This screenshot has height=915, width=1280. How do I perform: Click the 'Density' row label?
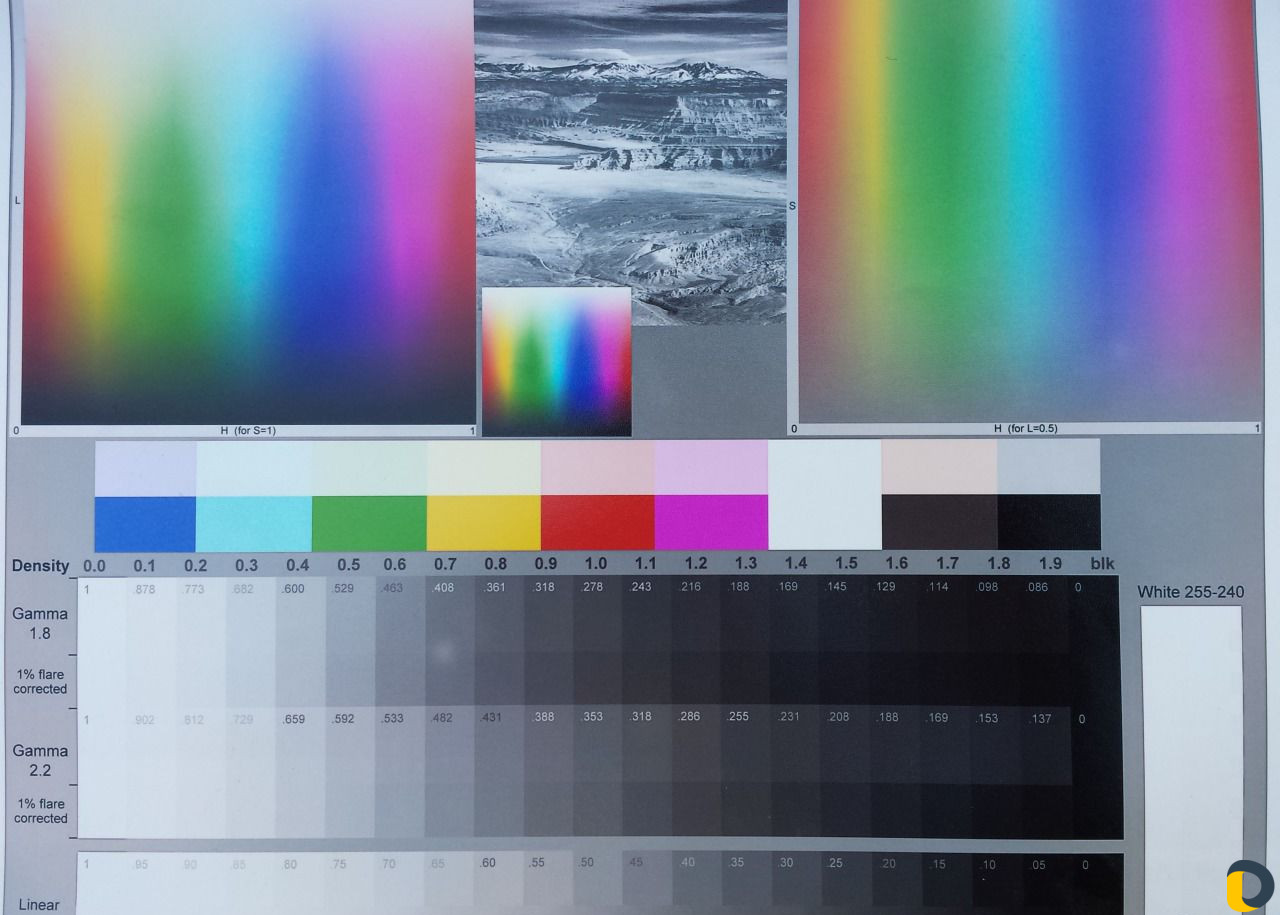tap(41, 566)
